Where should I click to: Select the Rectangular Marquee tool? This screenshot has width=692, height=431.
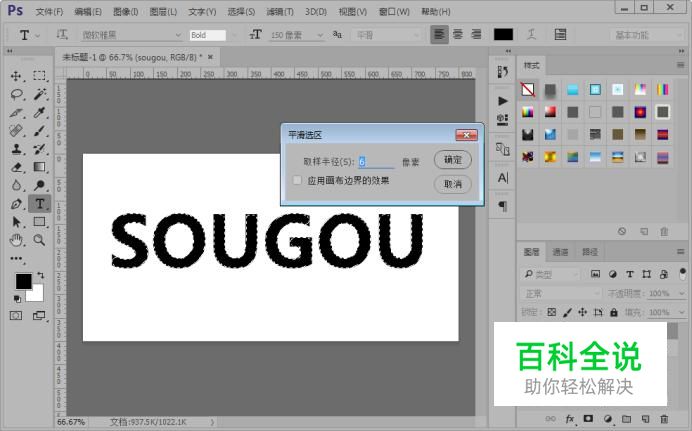coord(39,76)
